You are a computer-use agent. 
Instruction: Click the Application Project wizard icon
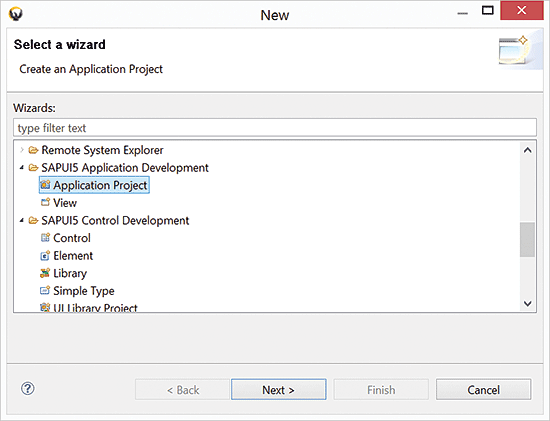45,185
